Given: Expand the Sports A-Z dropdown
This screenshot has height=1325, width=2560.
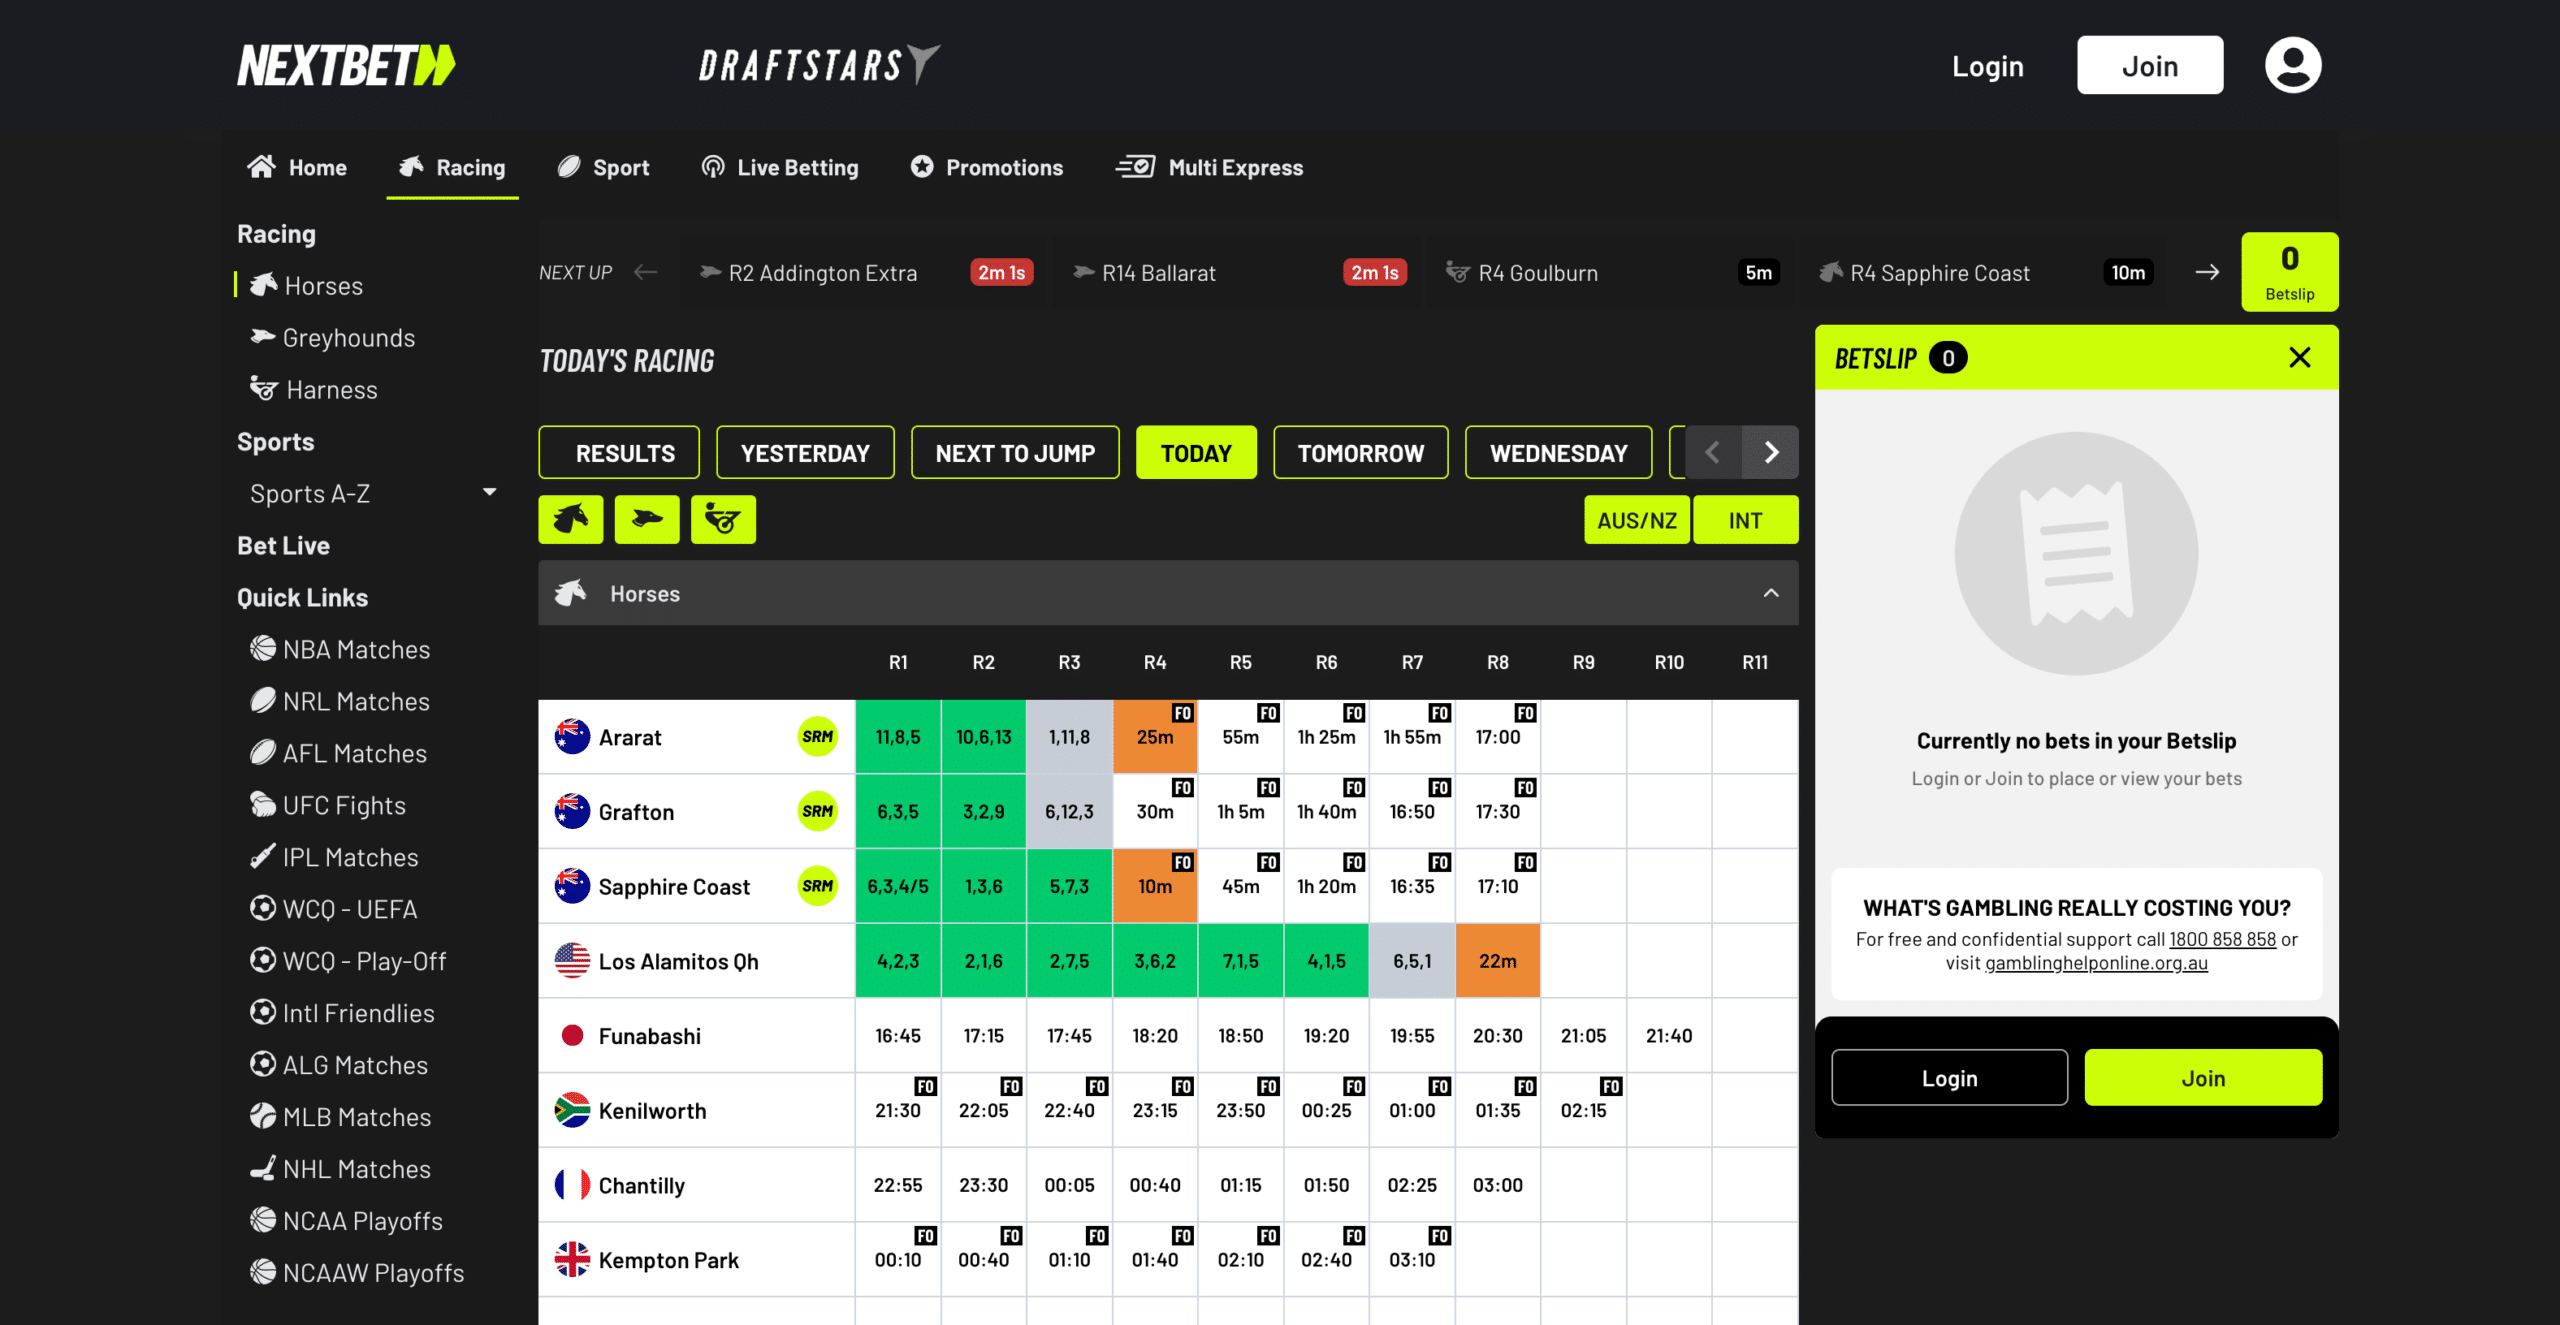Looking at the screenshot, I should coord(489,493).
